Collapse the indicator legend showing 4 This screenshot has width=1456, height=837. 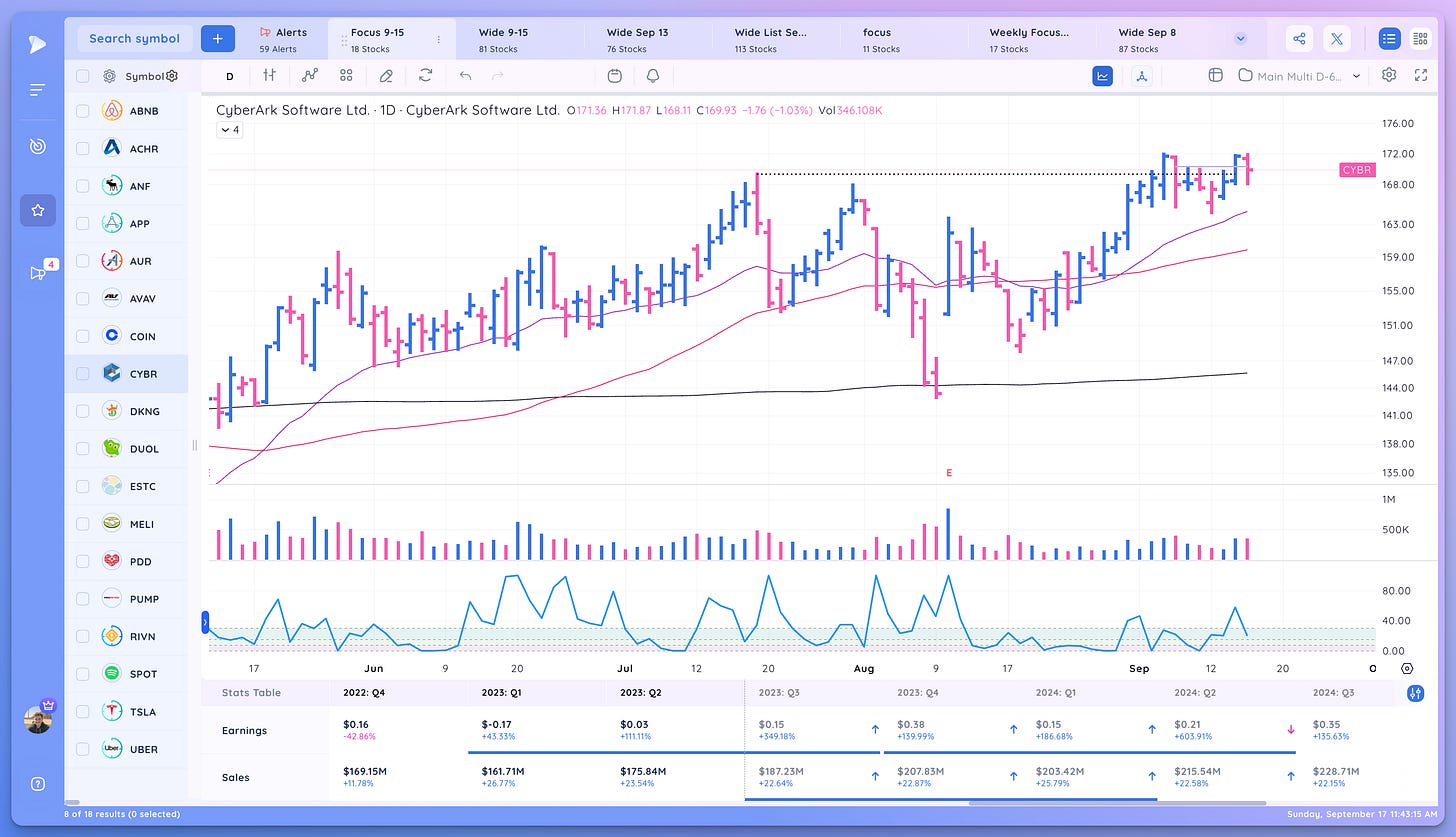(229, 130)
